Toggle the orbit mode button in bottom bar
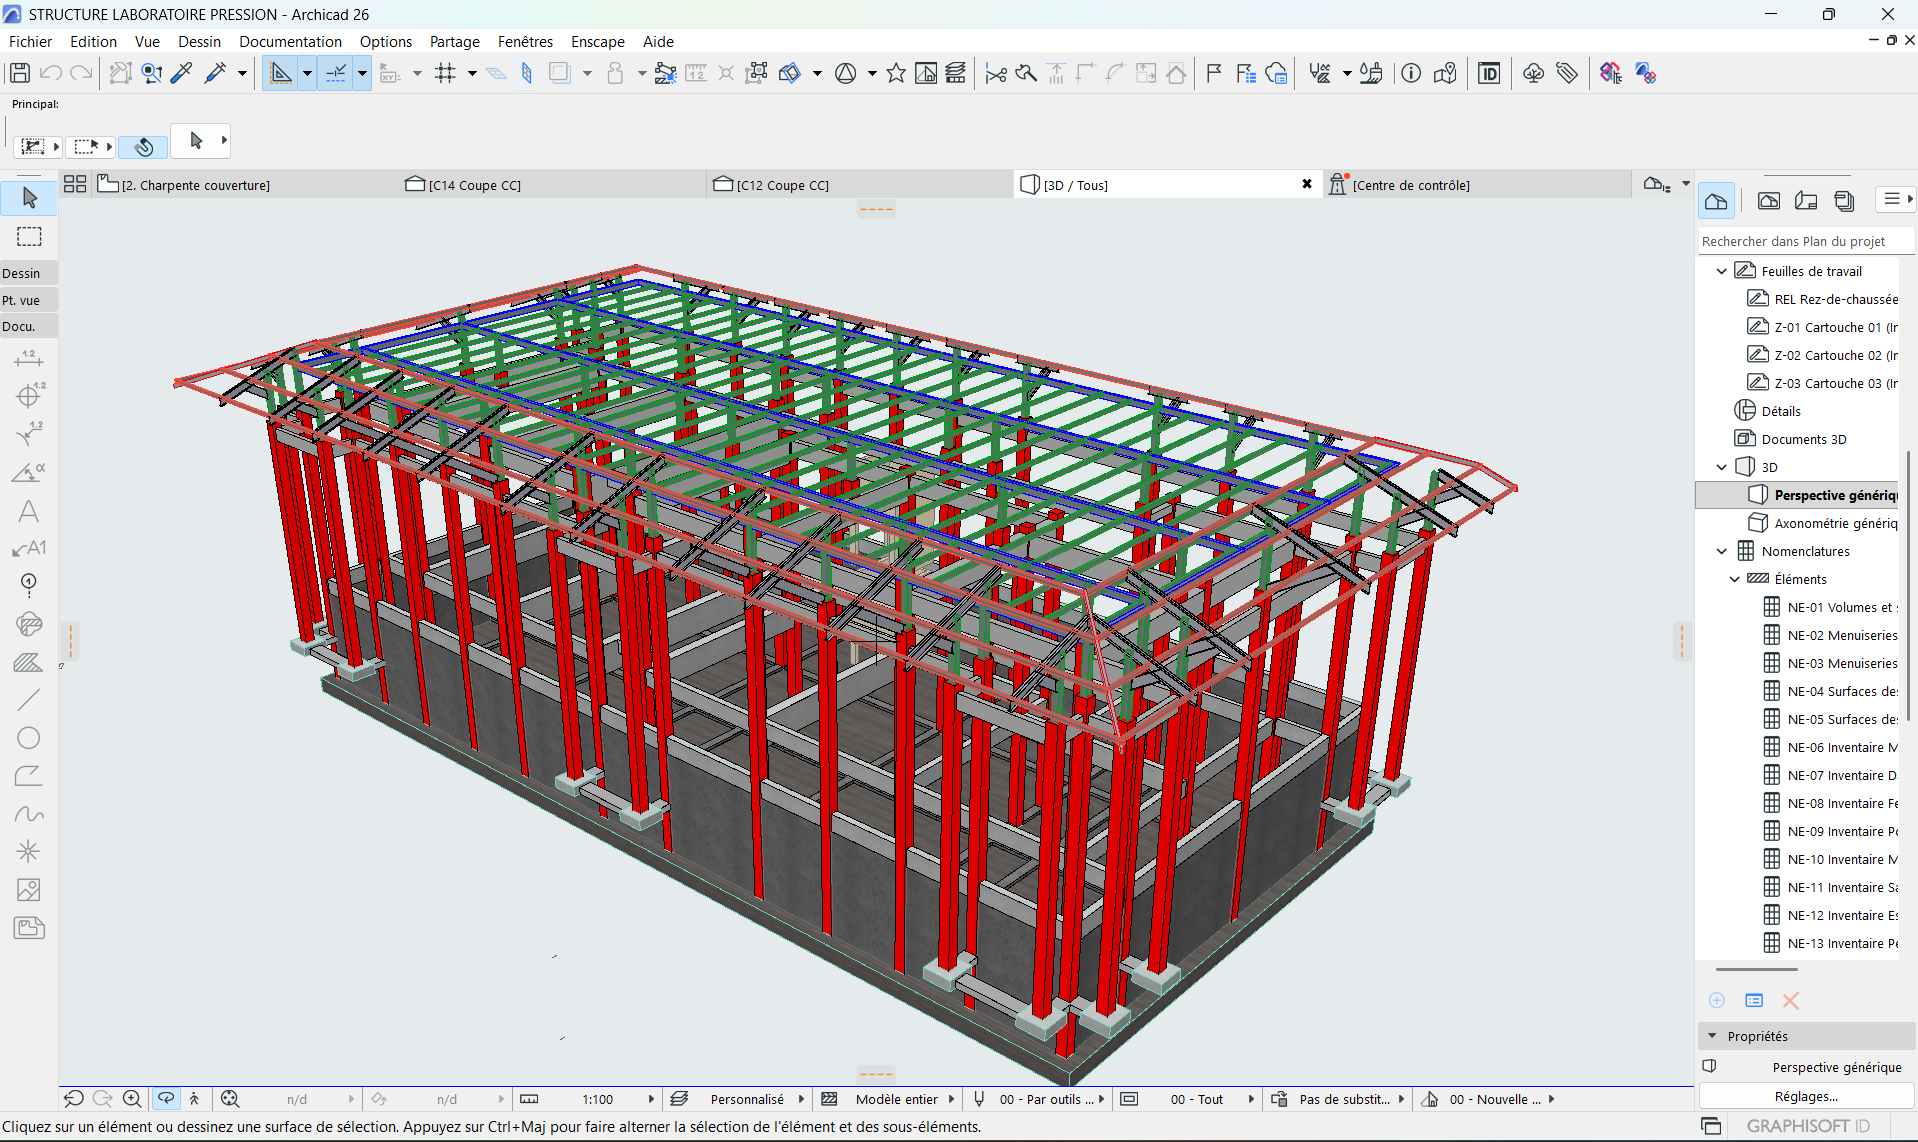 (166, 1099)
